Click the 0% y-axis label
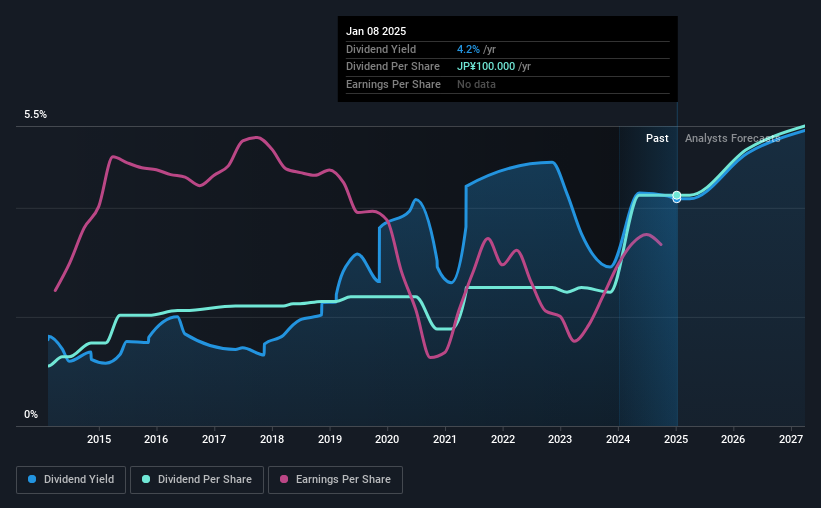Screen dimensions: 821x508 pyautogui.click(x=31, y=414)
